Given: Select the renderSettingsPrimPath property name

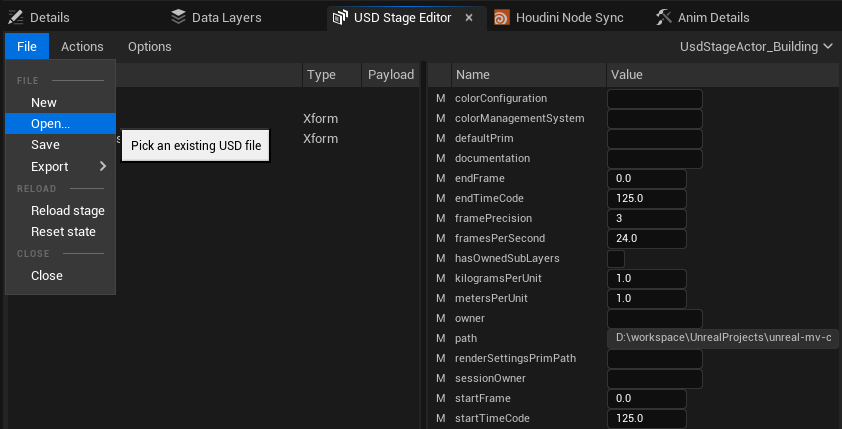Looking at the screenshot, I should pyautogui.click(x=516, y=358).
